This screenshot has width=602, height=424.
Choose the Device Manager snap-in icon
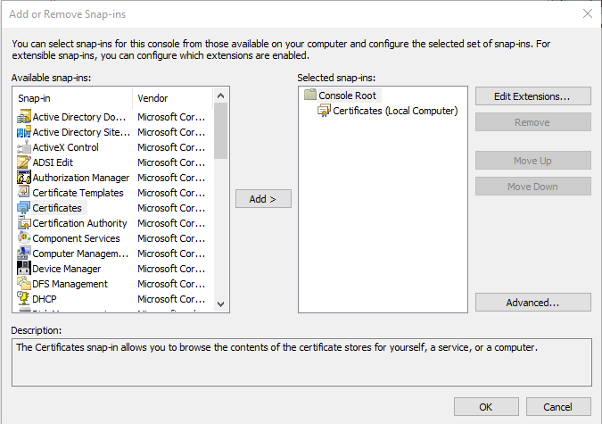coord(24,268)
